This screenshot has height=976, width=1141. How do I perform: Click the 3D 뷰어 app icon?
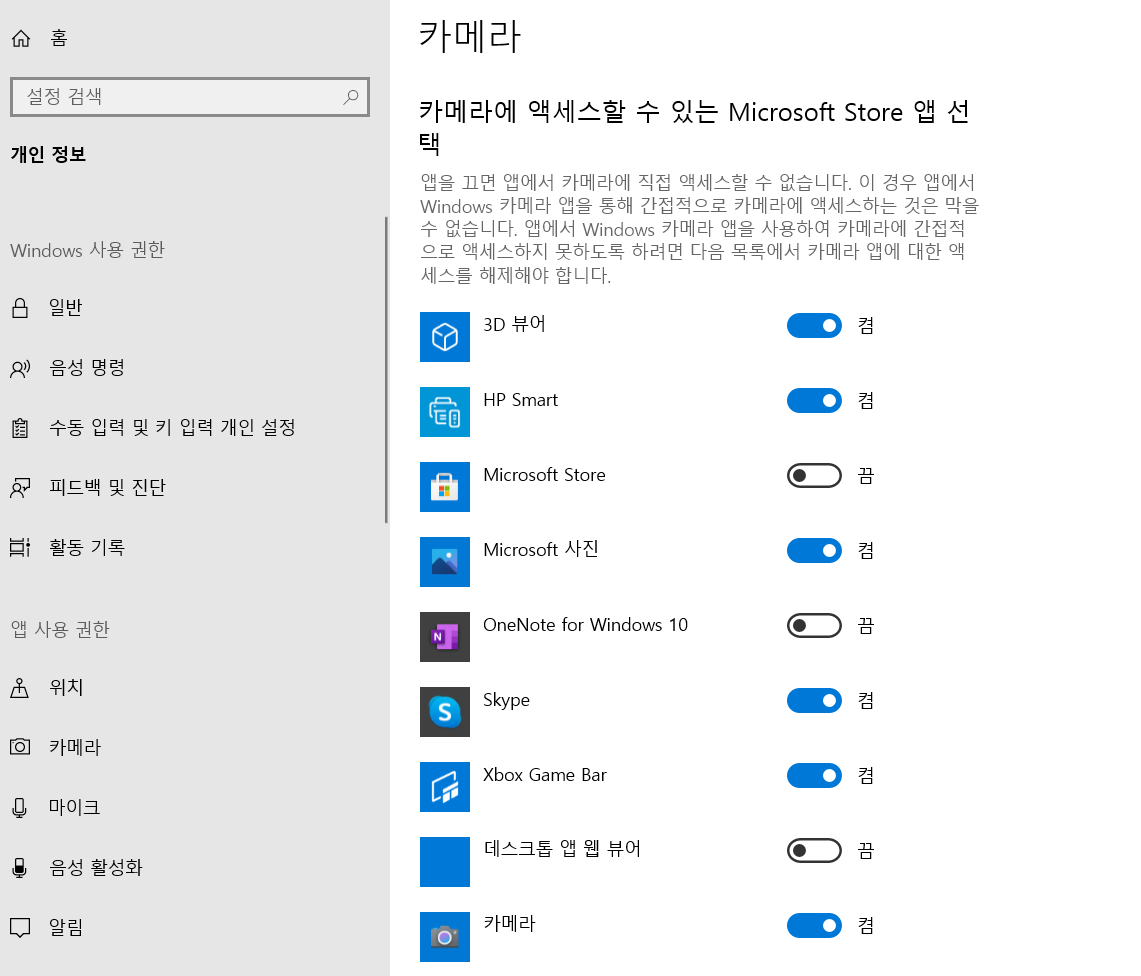445,337
